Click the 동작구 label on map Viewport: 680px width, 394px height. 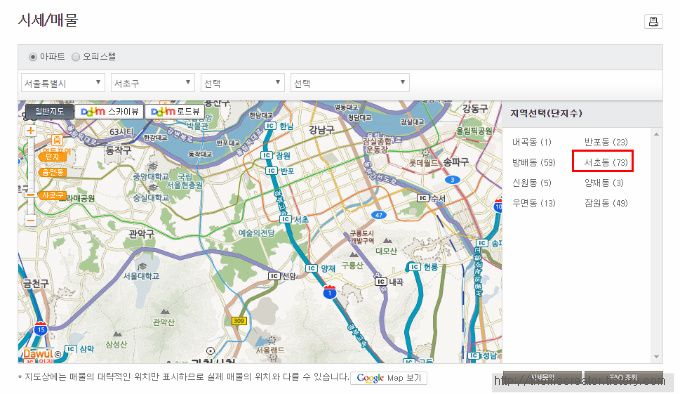(118, 150)
